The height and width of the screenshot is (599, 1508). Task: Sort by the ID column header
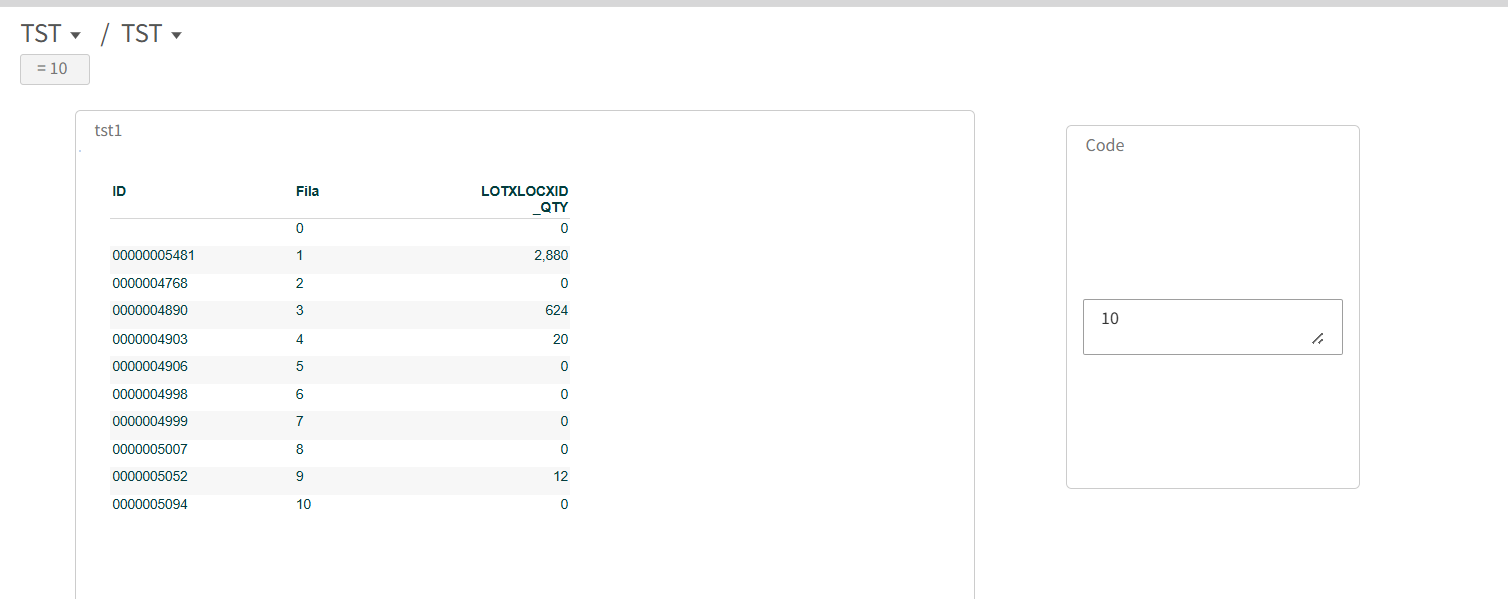(119, 191)
